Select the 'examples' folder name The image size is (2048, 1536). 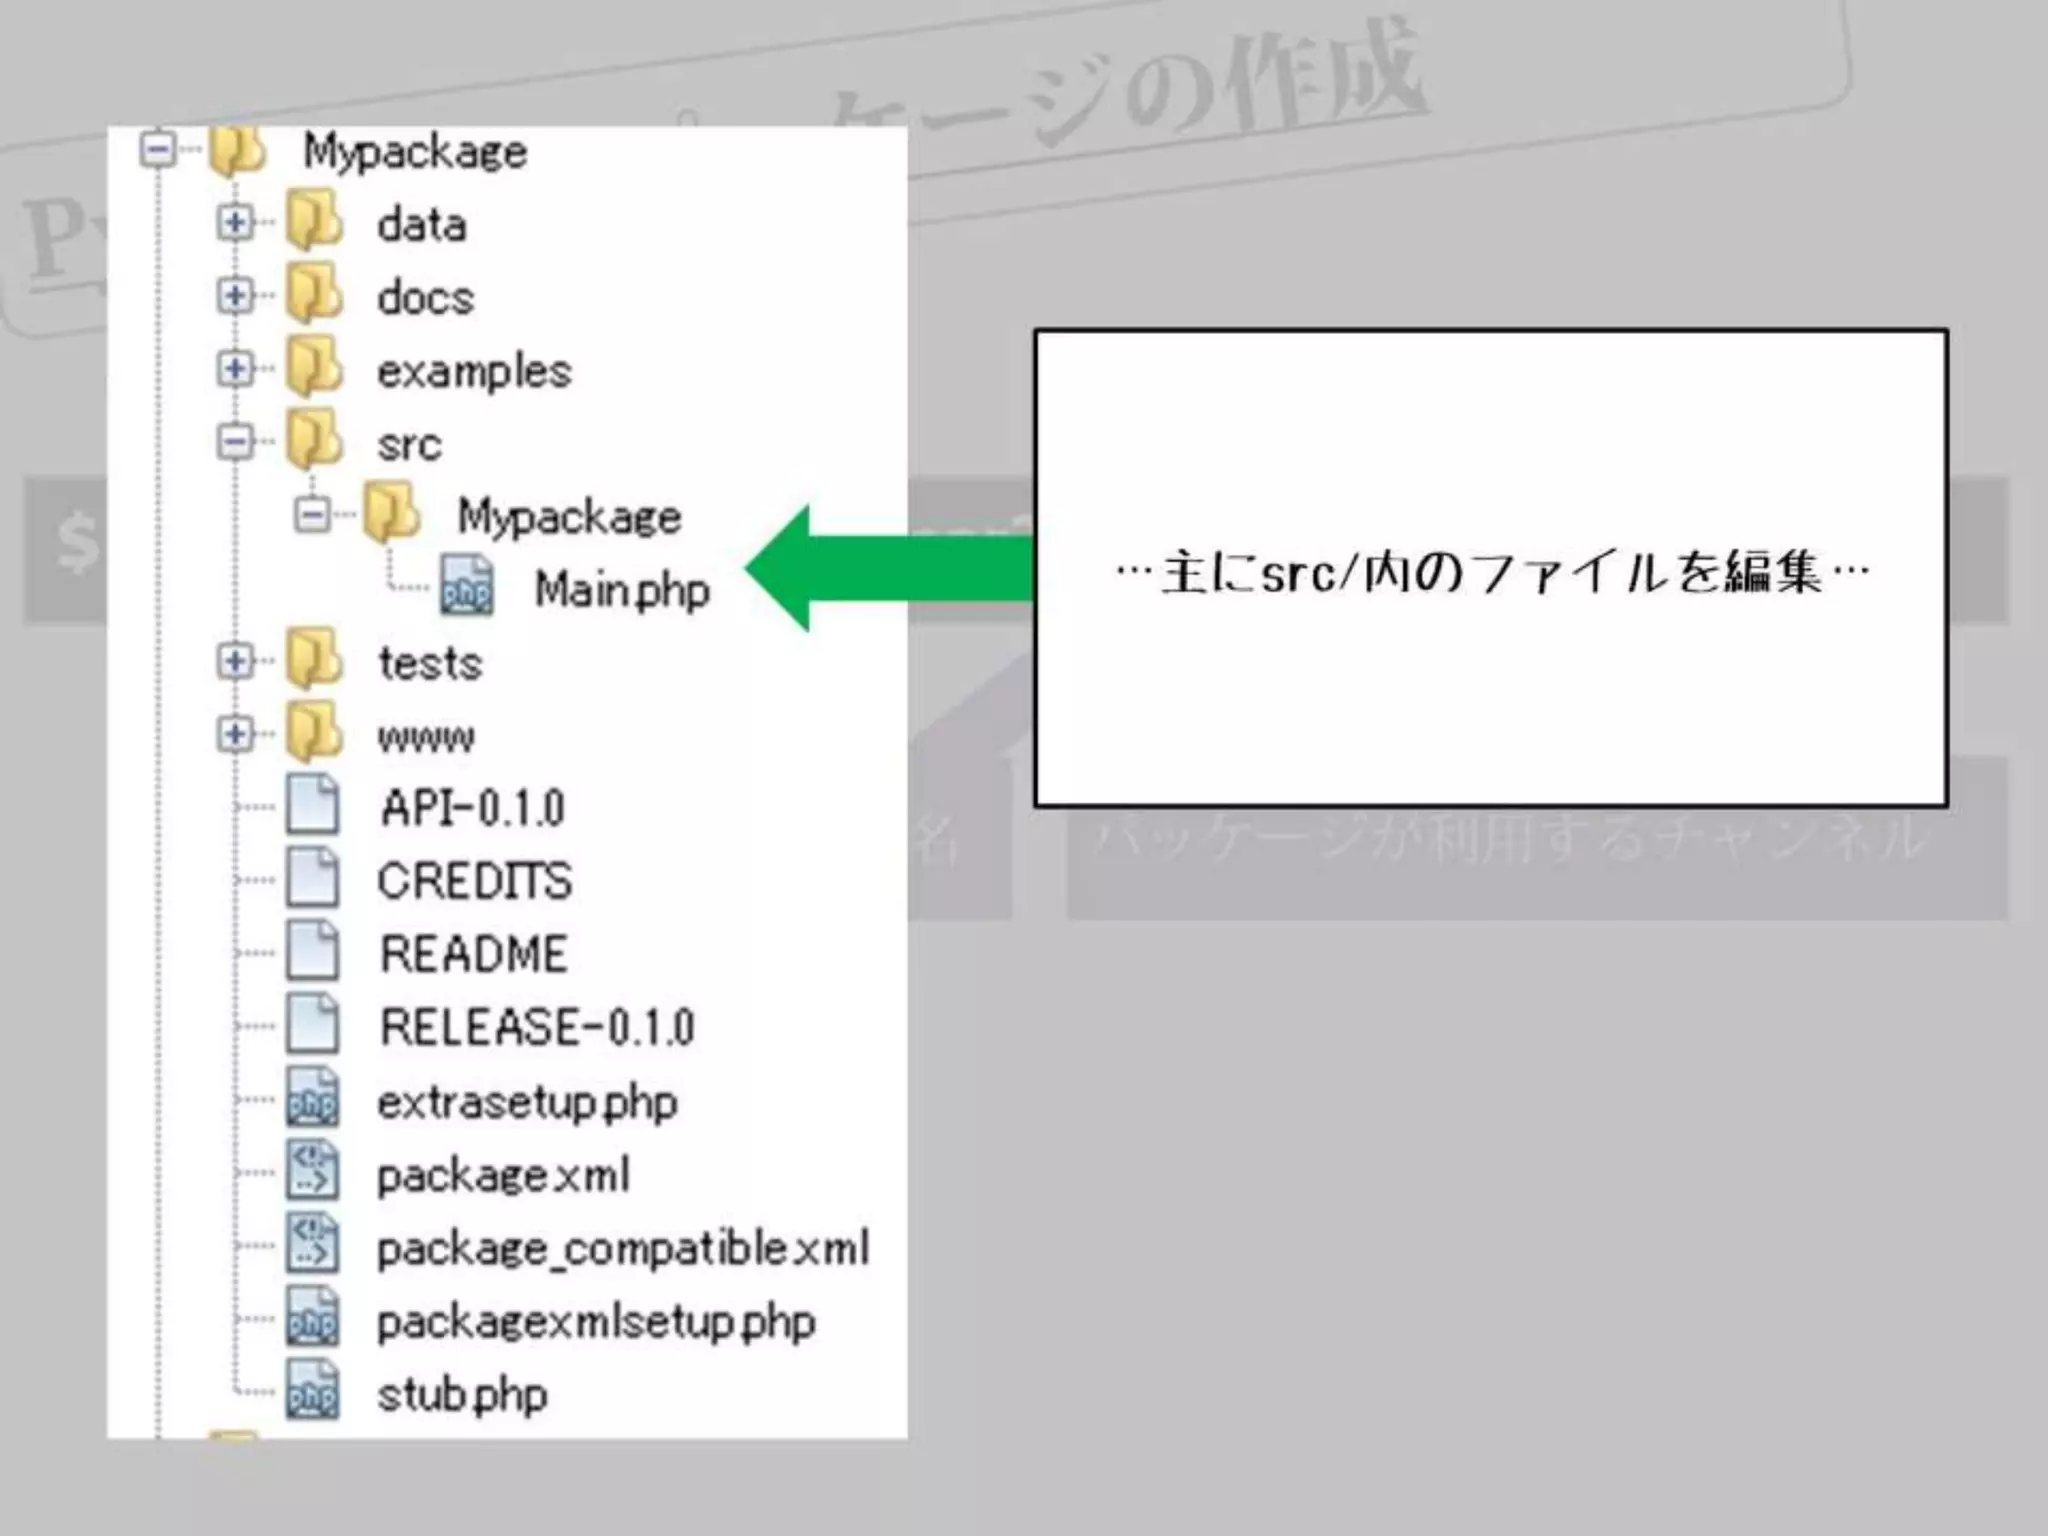click(x=474, y=372)
